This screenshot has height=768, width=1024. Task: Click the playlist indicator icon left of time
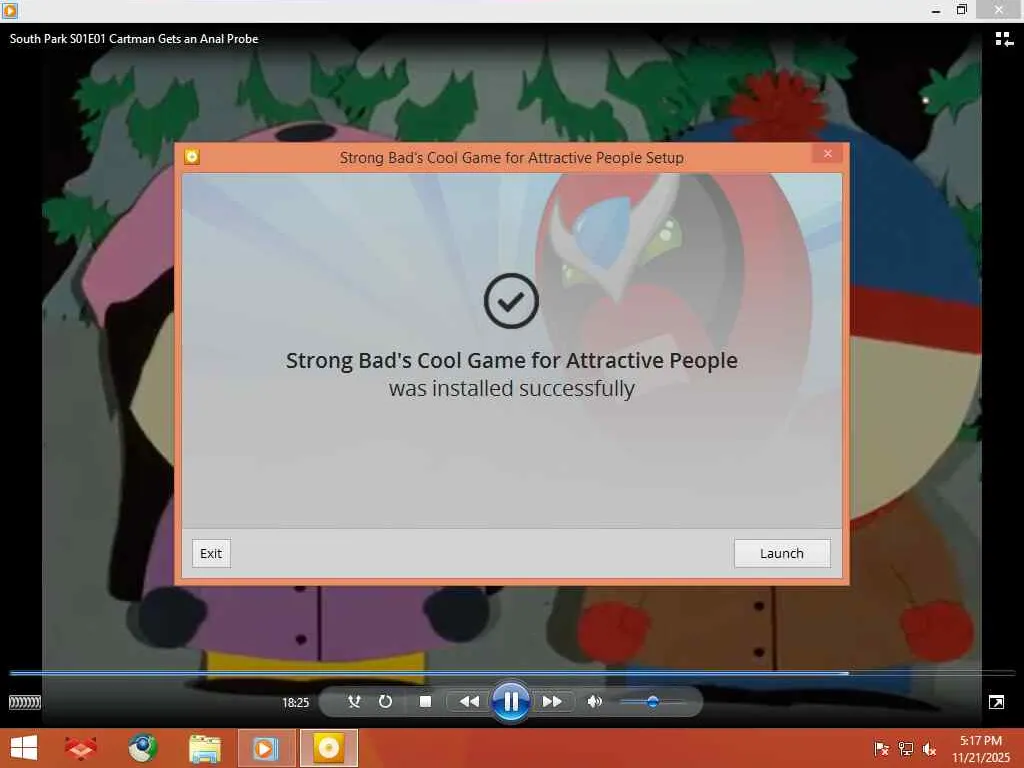[25, 703]
